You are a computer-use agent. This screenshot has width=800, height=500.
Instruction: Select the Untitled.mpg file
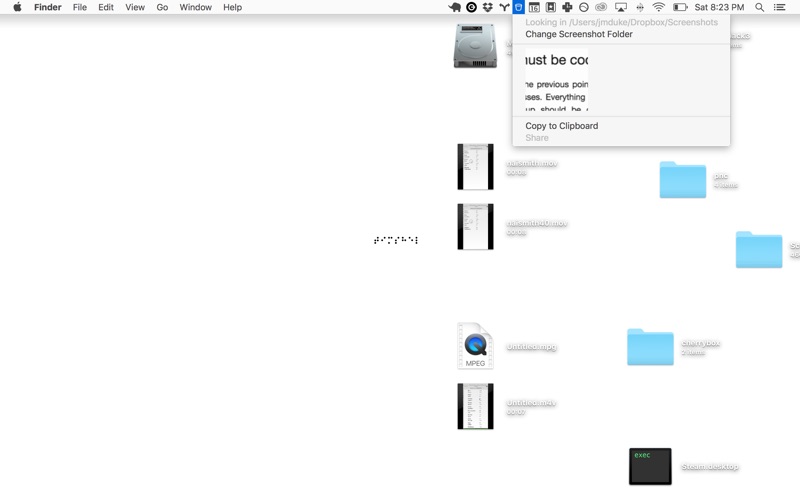475,346
